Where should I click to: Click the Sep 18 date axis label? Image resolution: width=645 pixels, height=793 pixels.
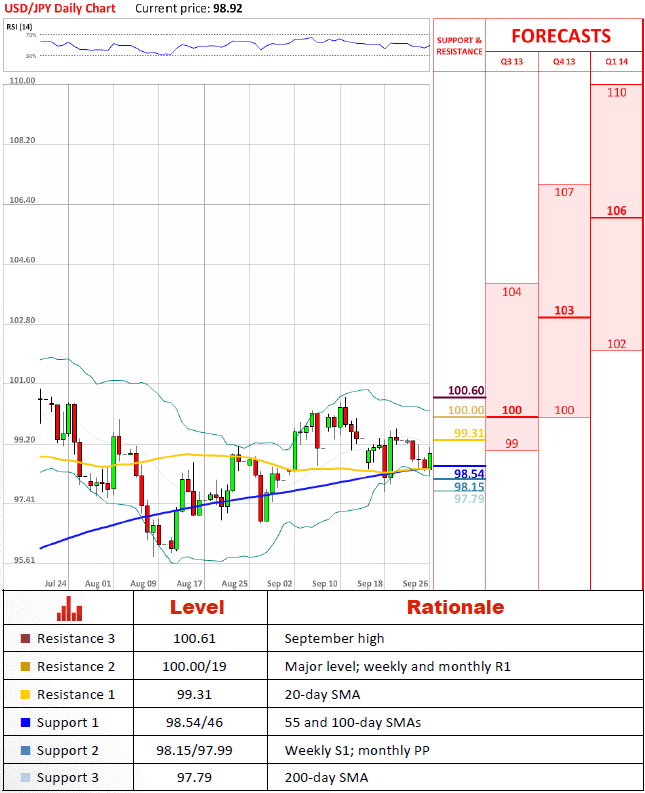click(x=370, y=584)
